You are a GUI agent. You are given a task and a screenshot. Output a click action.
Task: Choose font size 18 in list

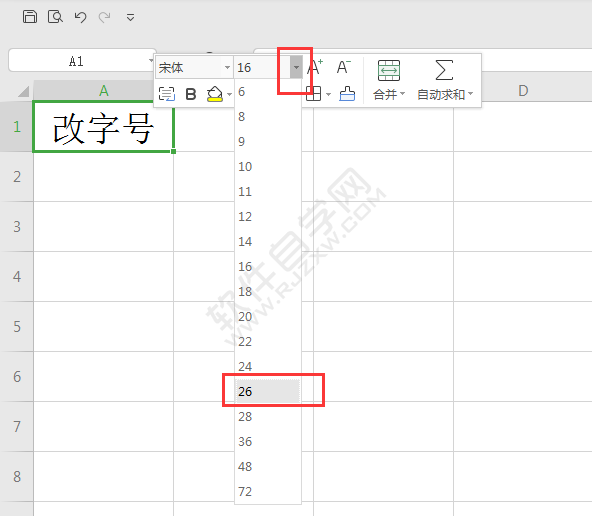tap(268, 291)
